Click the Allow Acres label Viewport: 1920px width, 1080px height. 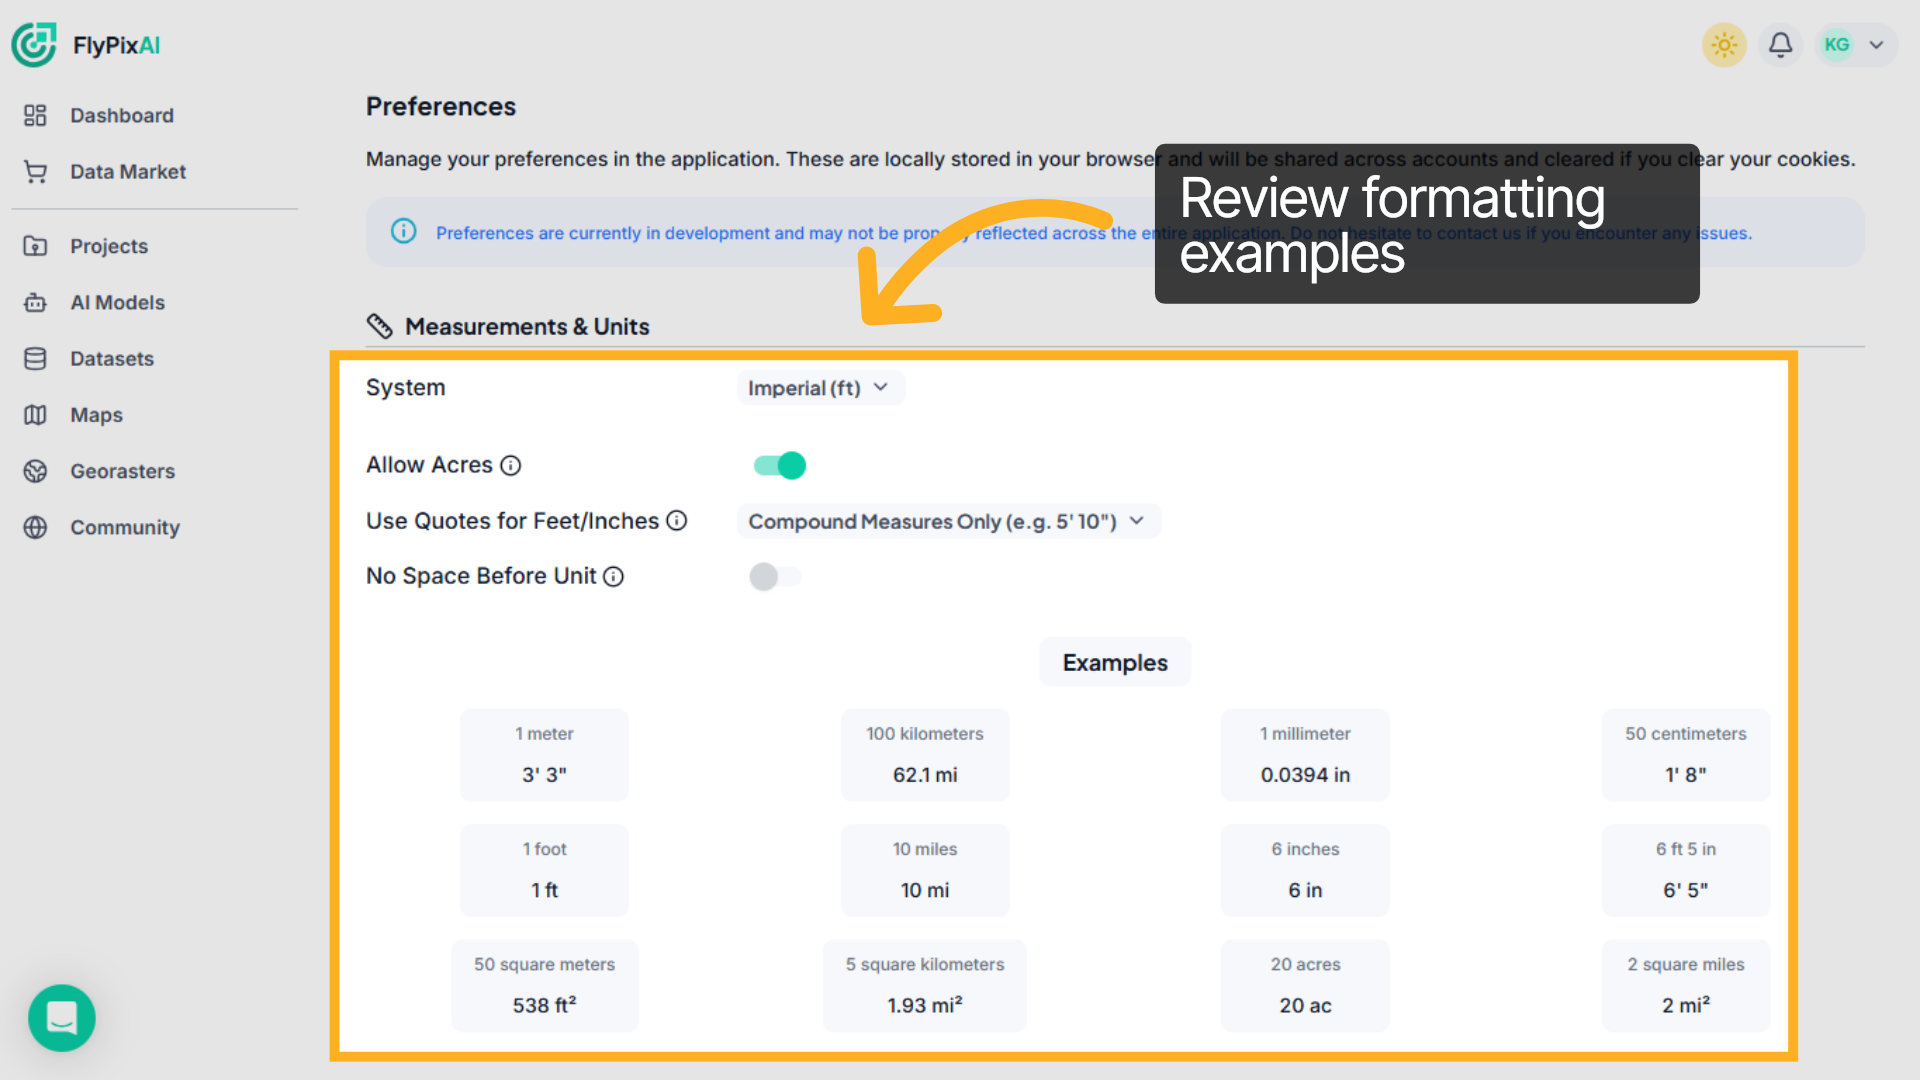(x=429, y=465)
